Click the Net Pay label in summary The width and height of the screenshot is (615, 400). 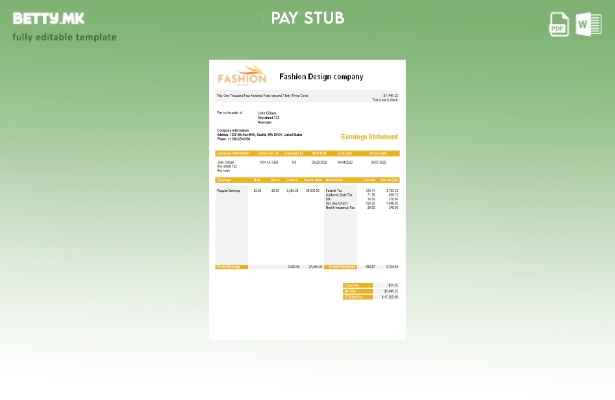click(356, 291)
